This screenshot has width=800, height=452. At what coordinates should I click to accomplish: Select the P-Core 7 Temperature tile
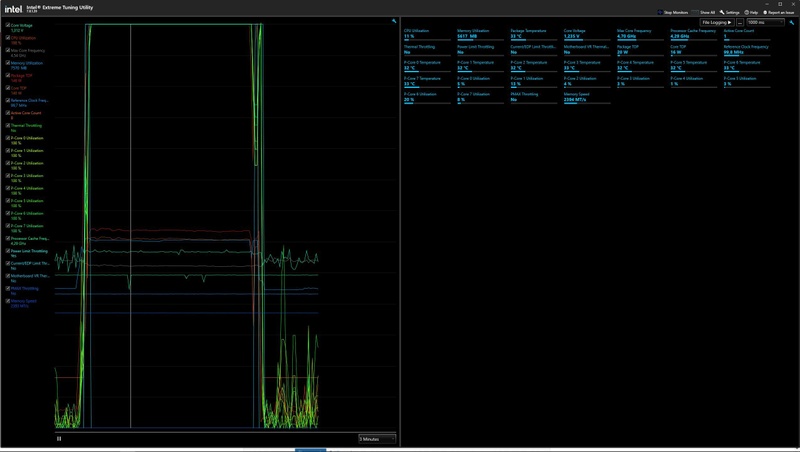pos(427,82)
